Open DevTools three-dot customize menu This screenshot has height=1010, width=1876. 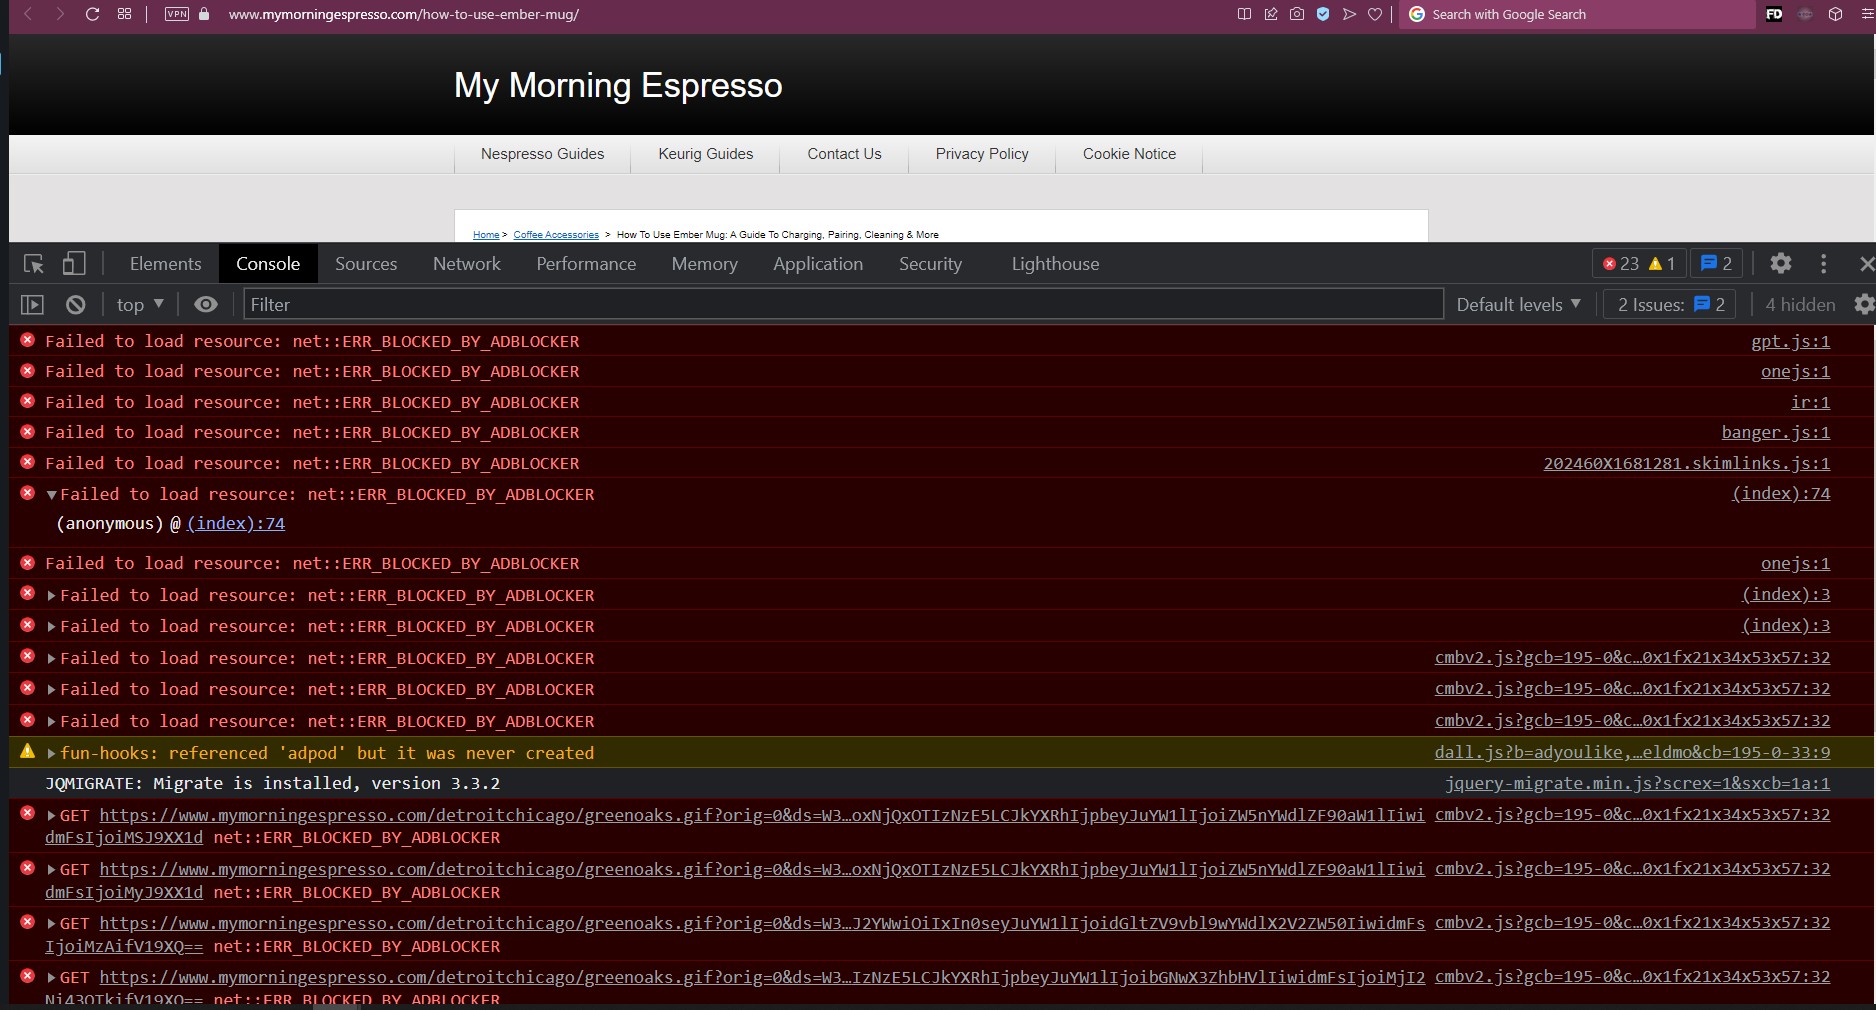pyautogui.click(x=1823, y=264)
